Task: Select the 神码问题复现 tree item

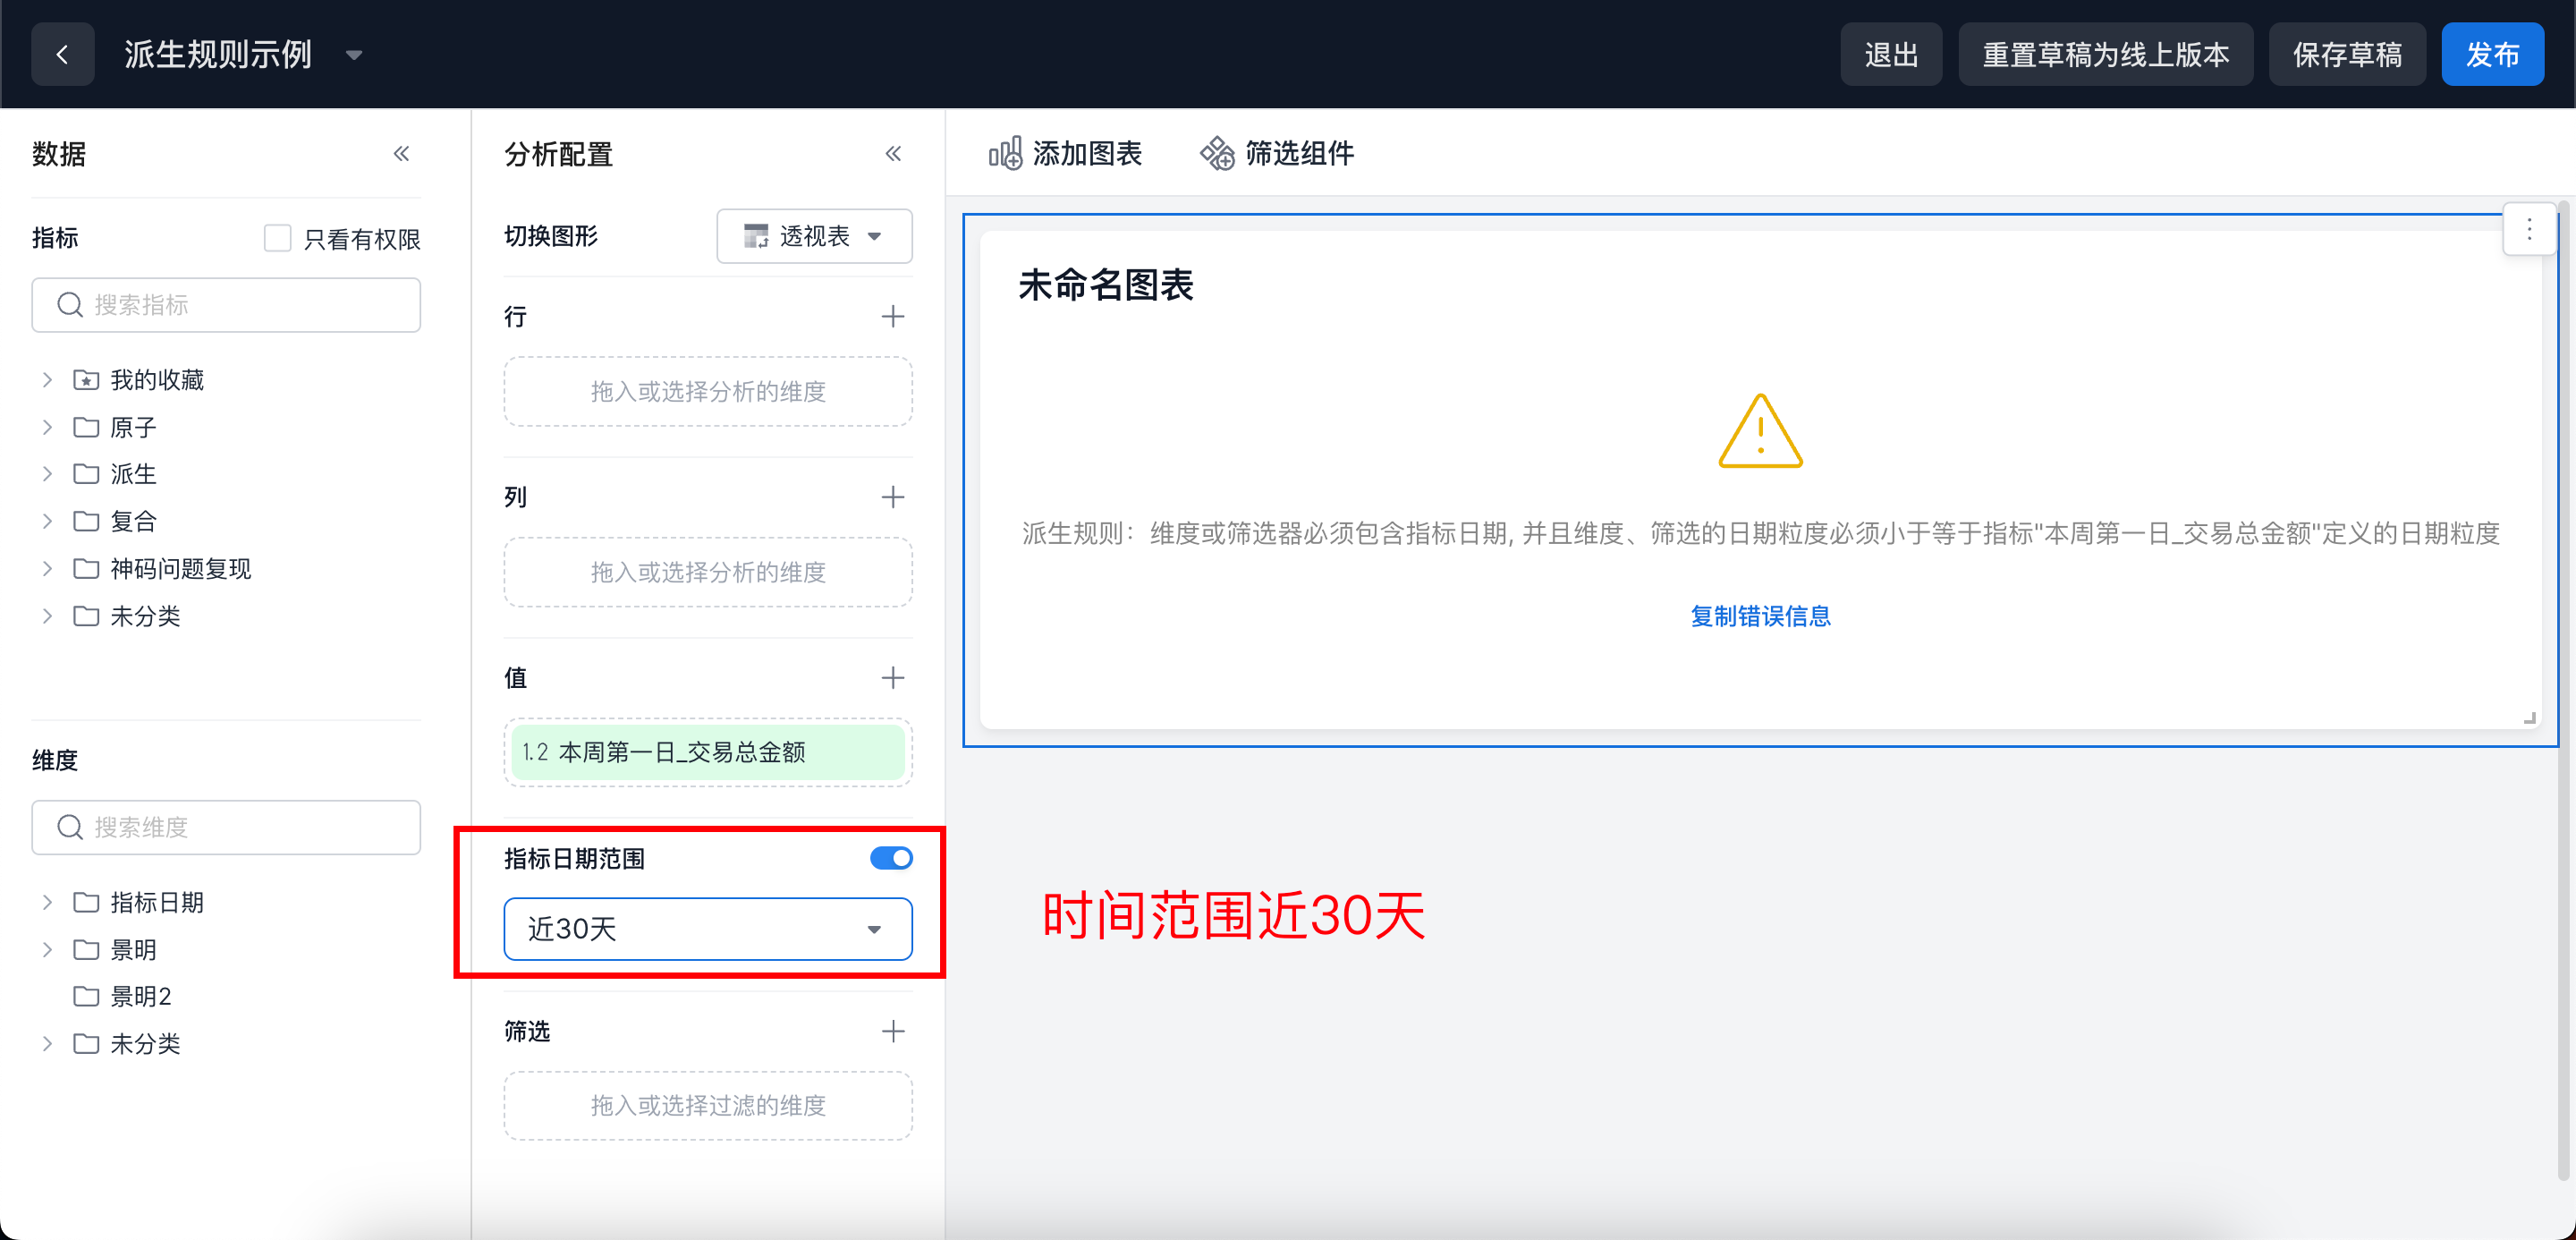Action: (x=180, y=569)
